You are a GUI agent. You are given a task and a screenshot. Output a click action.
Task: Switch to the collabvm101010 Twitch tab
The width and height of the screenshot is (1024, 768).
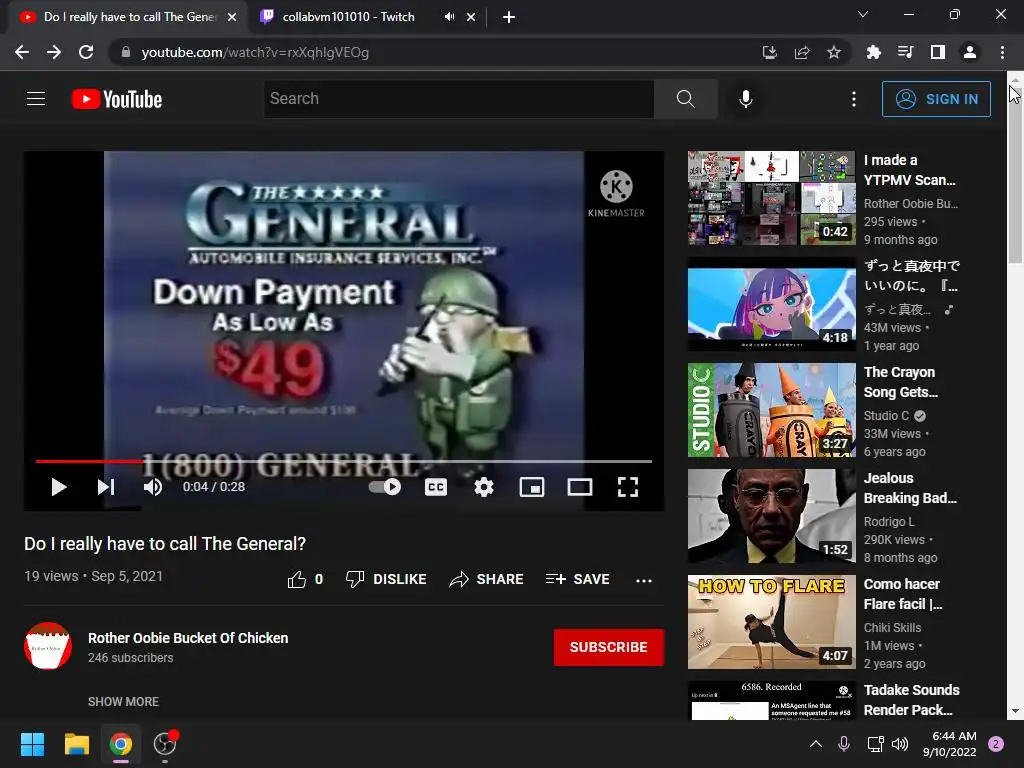tap(349, 17)
